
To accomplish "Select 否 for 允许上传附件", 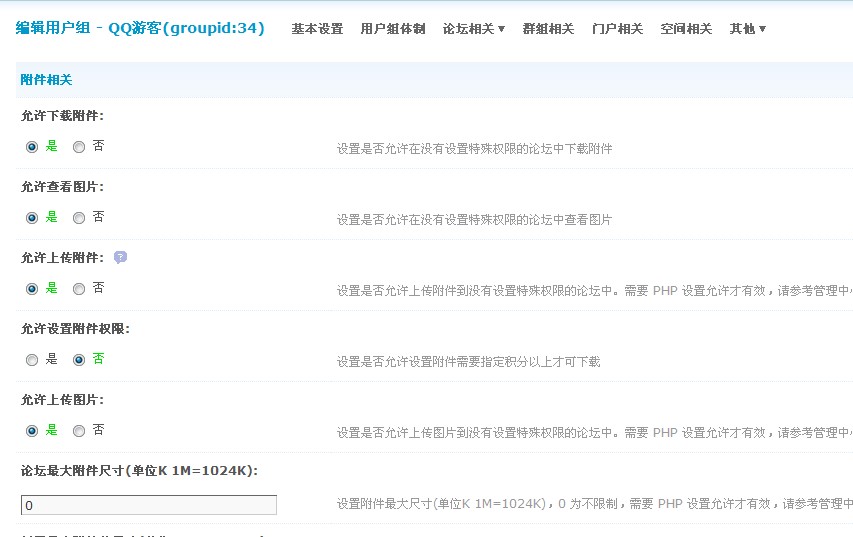I will [x=79, y=289].
